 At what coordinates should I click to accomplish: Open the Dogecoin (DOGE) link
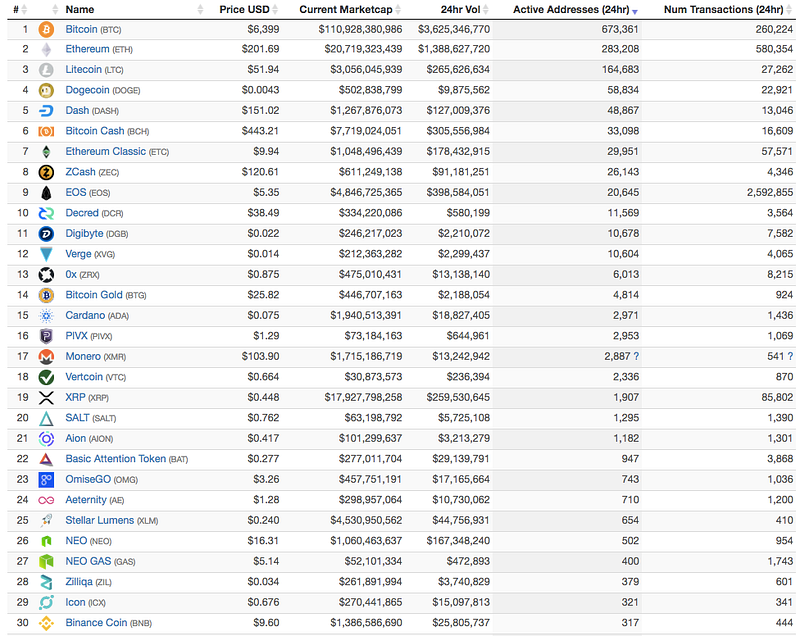(x=103, y=90)
